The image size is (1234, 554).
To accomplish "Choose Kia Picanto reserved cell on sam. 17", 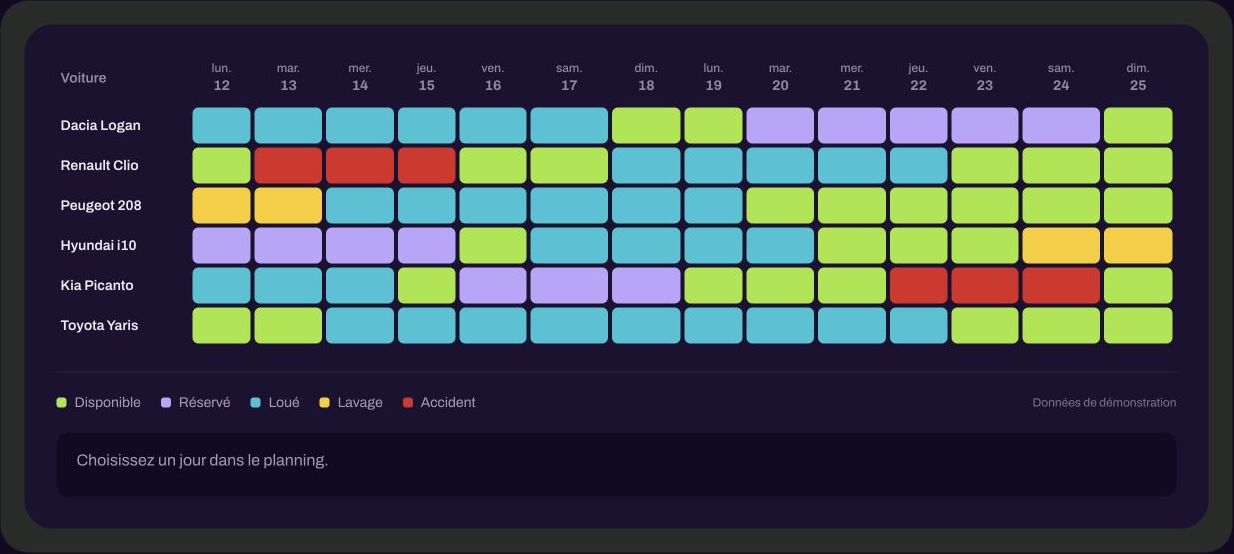I will coord(569,286).
